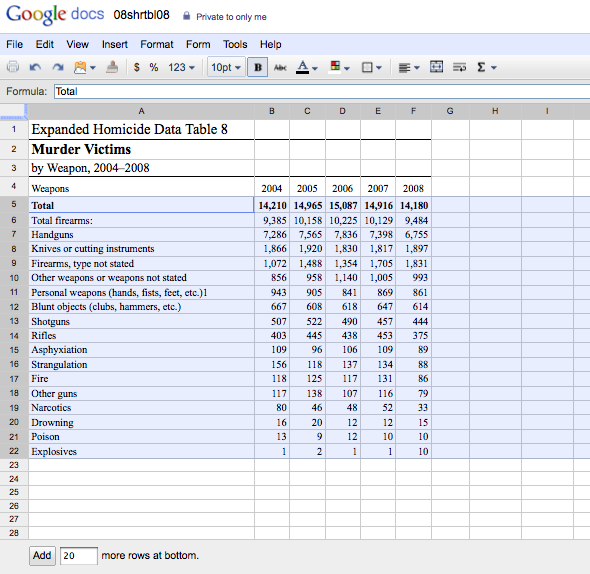Undo the last action
This screenshot has width=590, height=574.
35,67
